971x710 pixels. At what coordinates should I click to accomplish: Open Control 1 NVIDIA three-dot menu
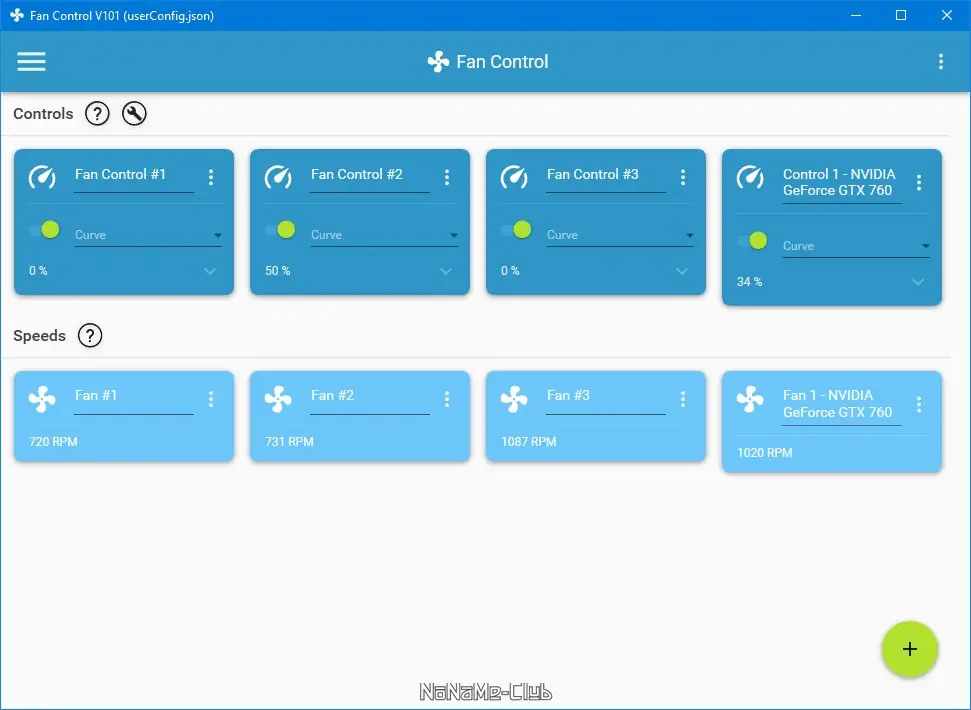[919, 182]
